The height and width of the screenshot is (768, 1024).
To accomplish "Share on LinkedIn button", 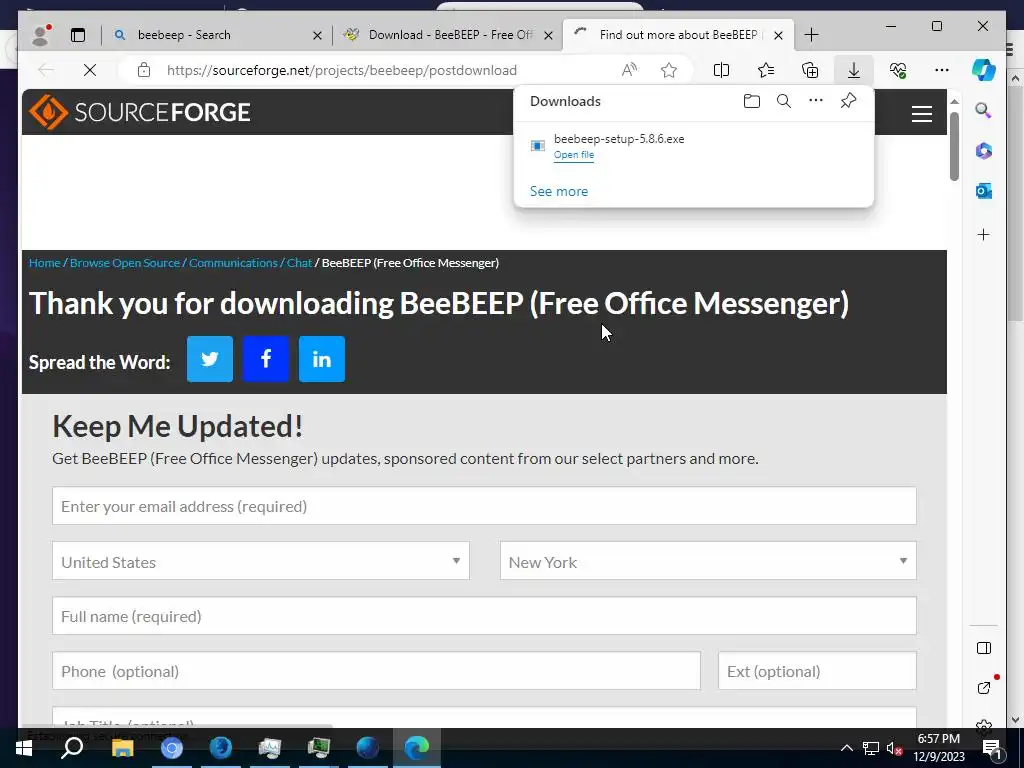I will click(322, 359).
